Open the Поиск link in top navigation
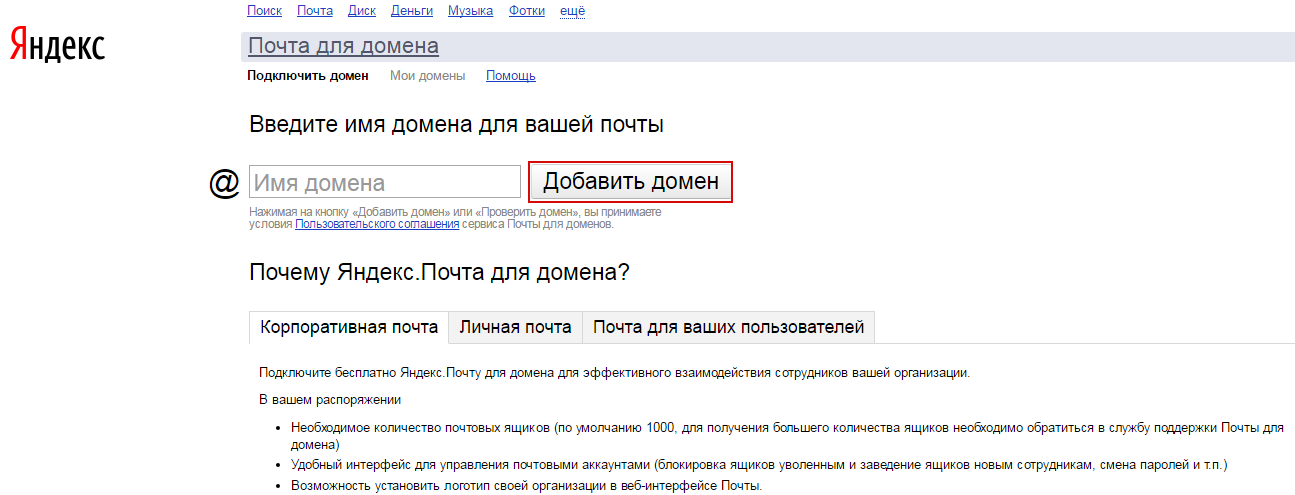Image resolution: width=1295 pixels, height=495 pixels. pyautogui.click(x=264, y=11)
